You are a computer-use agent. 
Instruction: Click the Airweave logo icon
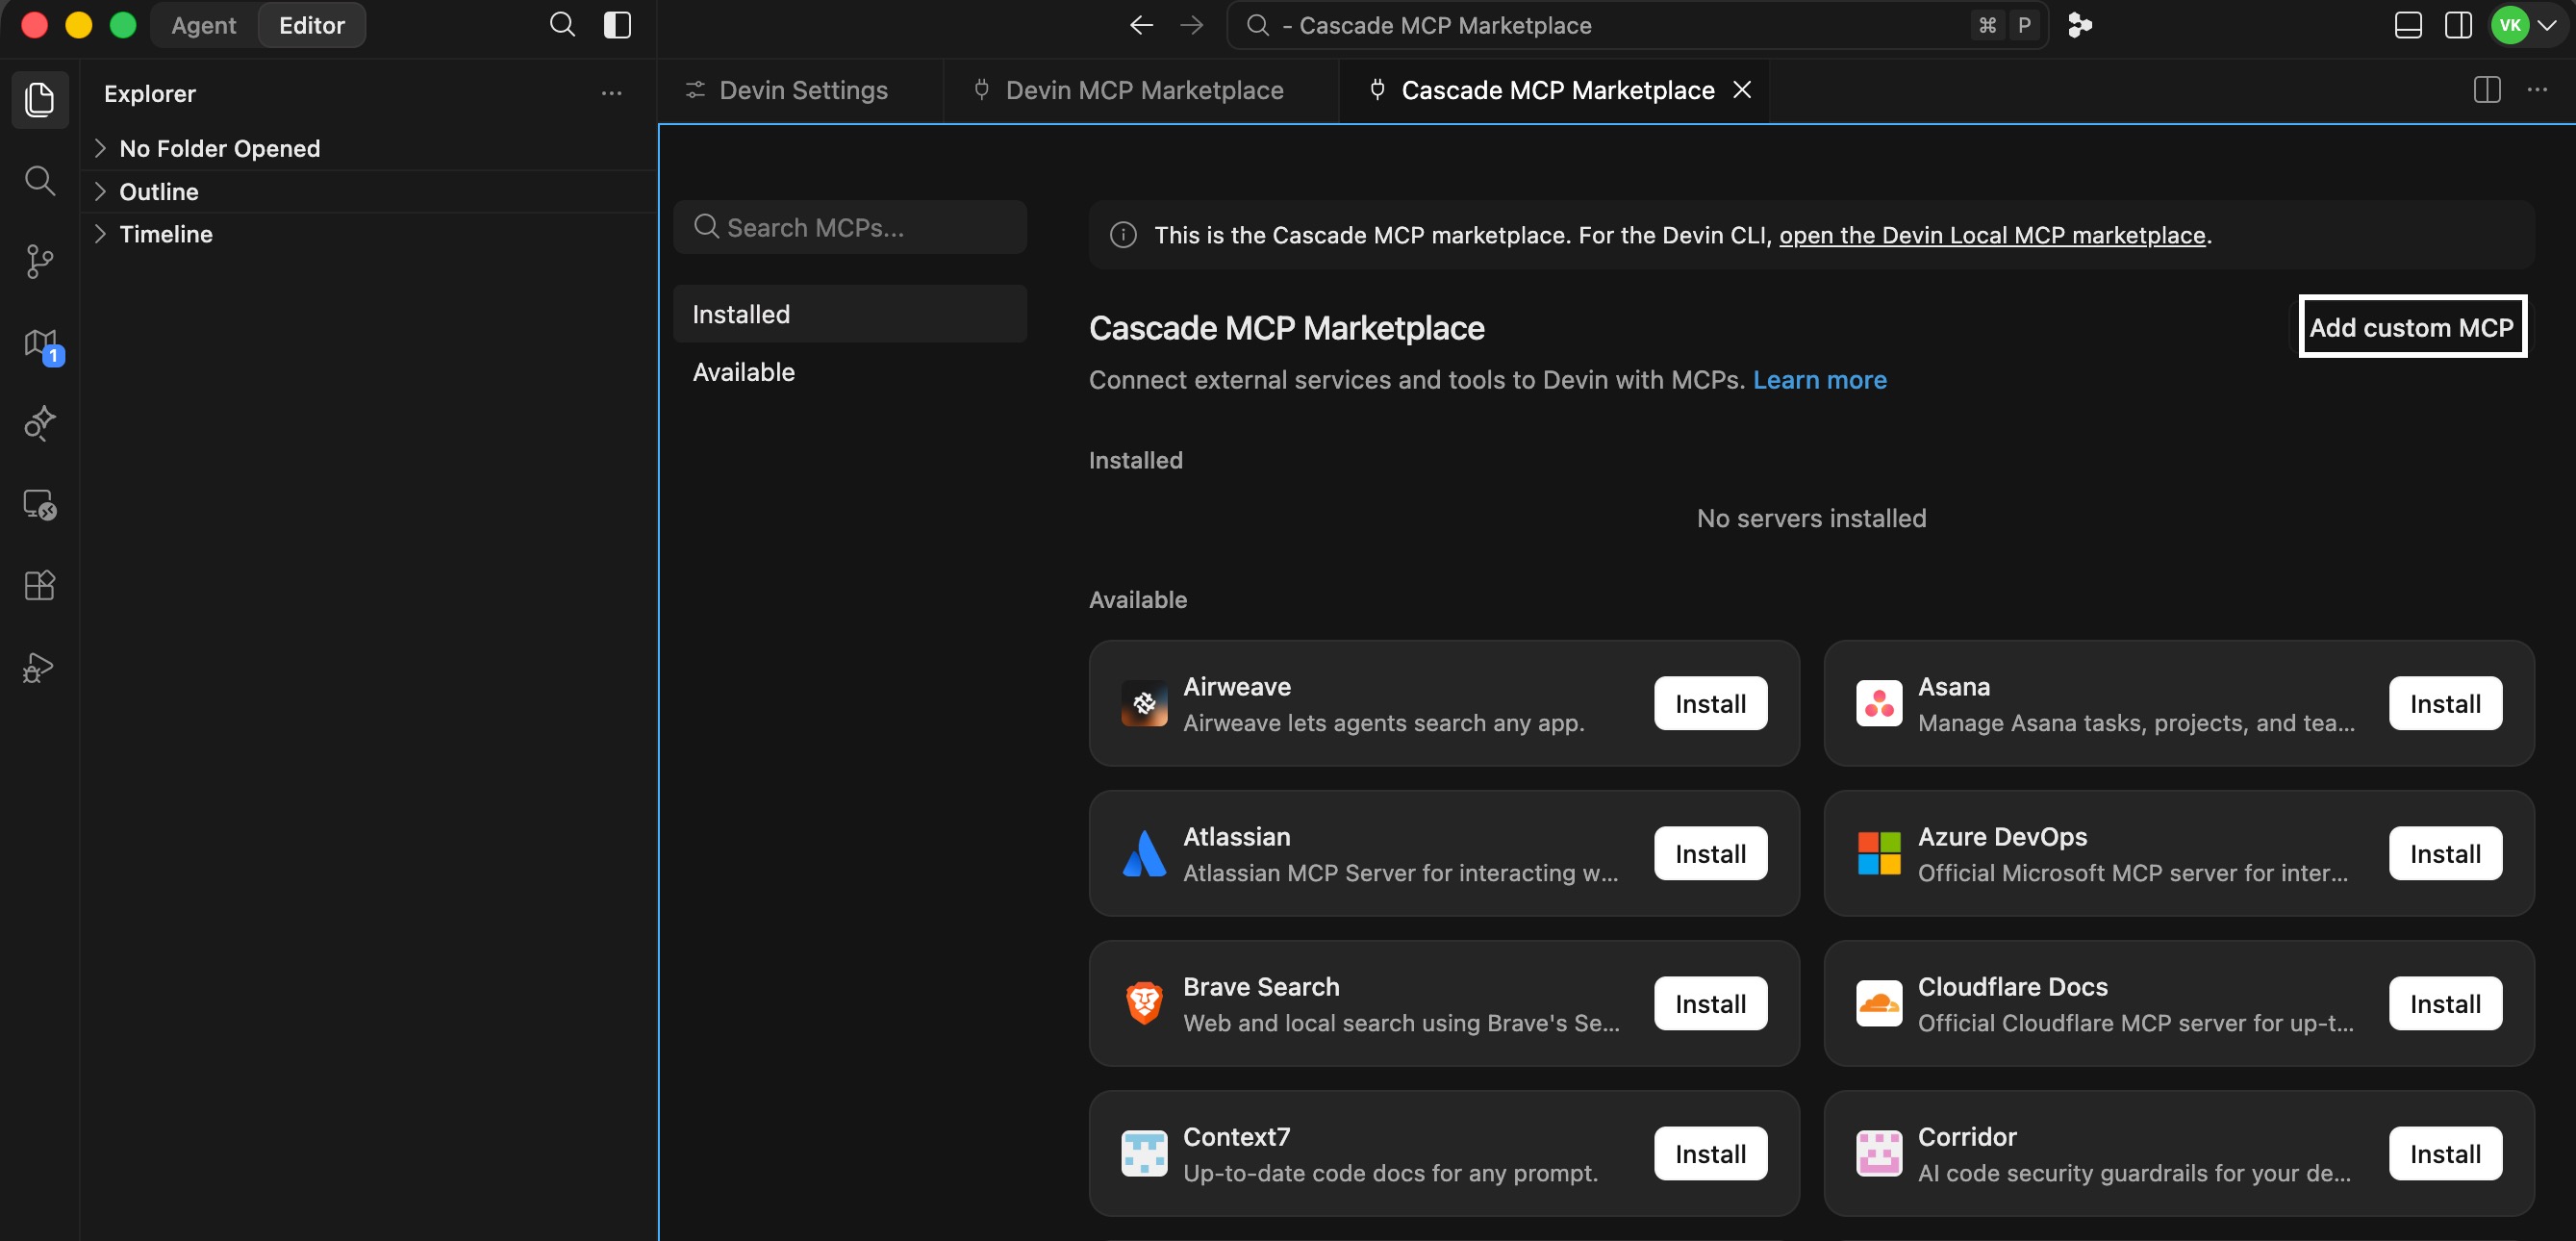pos(1144,703)
